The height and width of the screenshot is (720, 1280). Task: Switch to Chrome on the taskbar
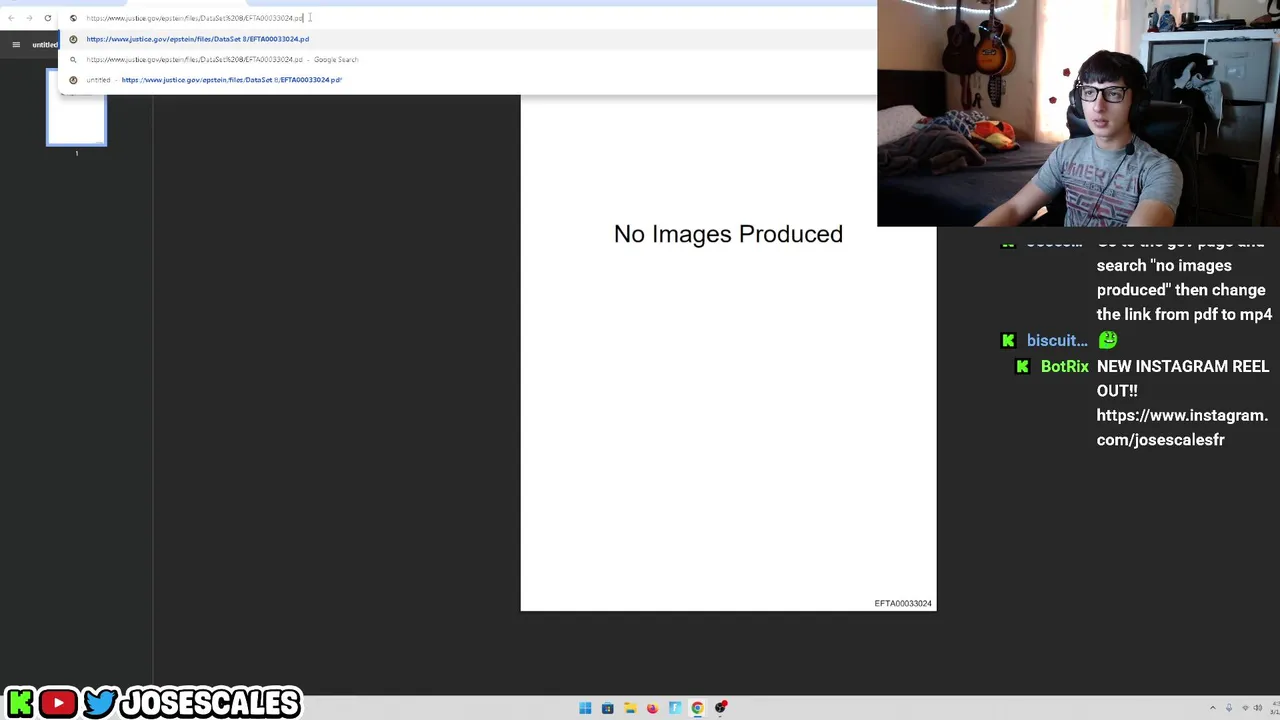tap(697, 708)
